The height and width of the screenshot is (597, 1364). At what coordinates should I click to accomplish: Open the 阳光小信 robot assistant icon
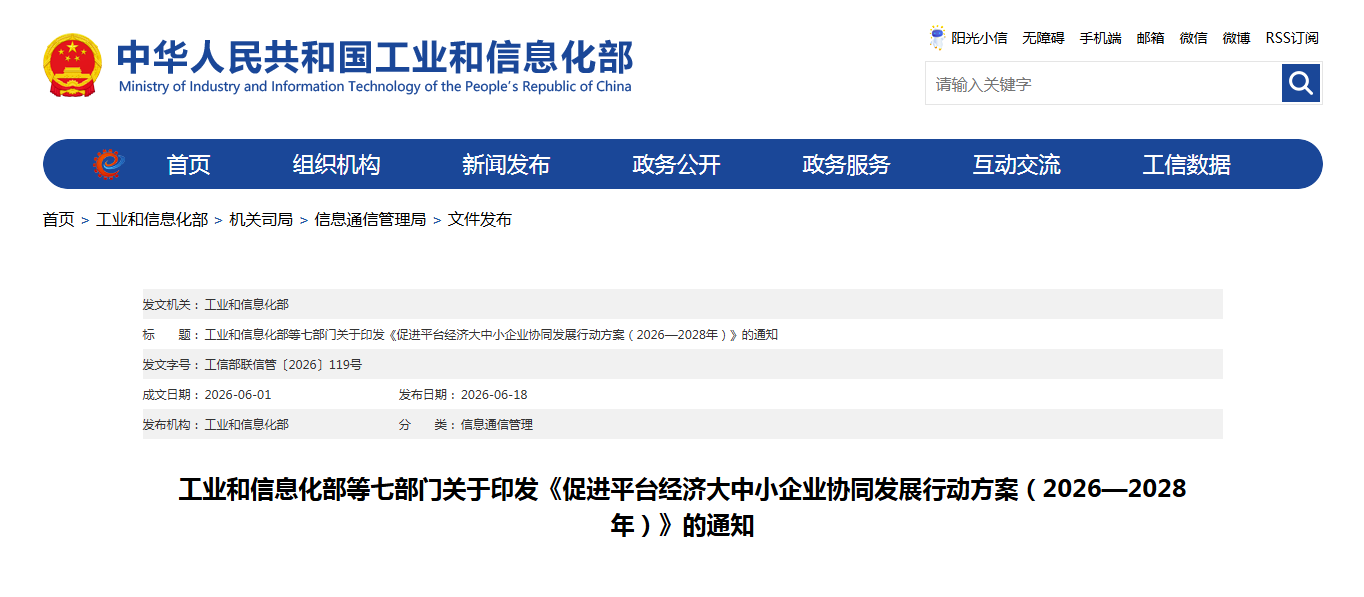click(937, 38)
